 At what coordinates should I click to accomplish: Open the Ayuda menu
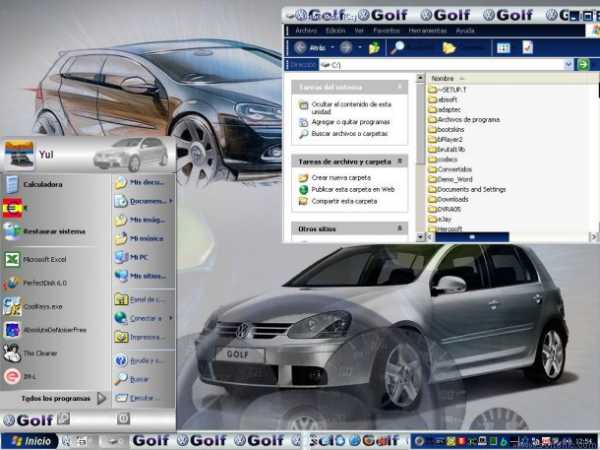click(x=465, y=30)
